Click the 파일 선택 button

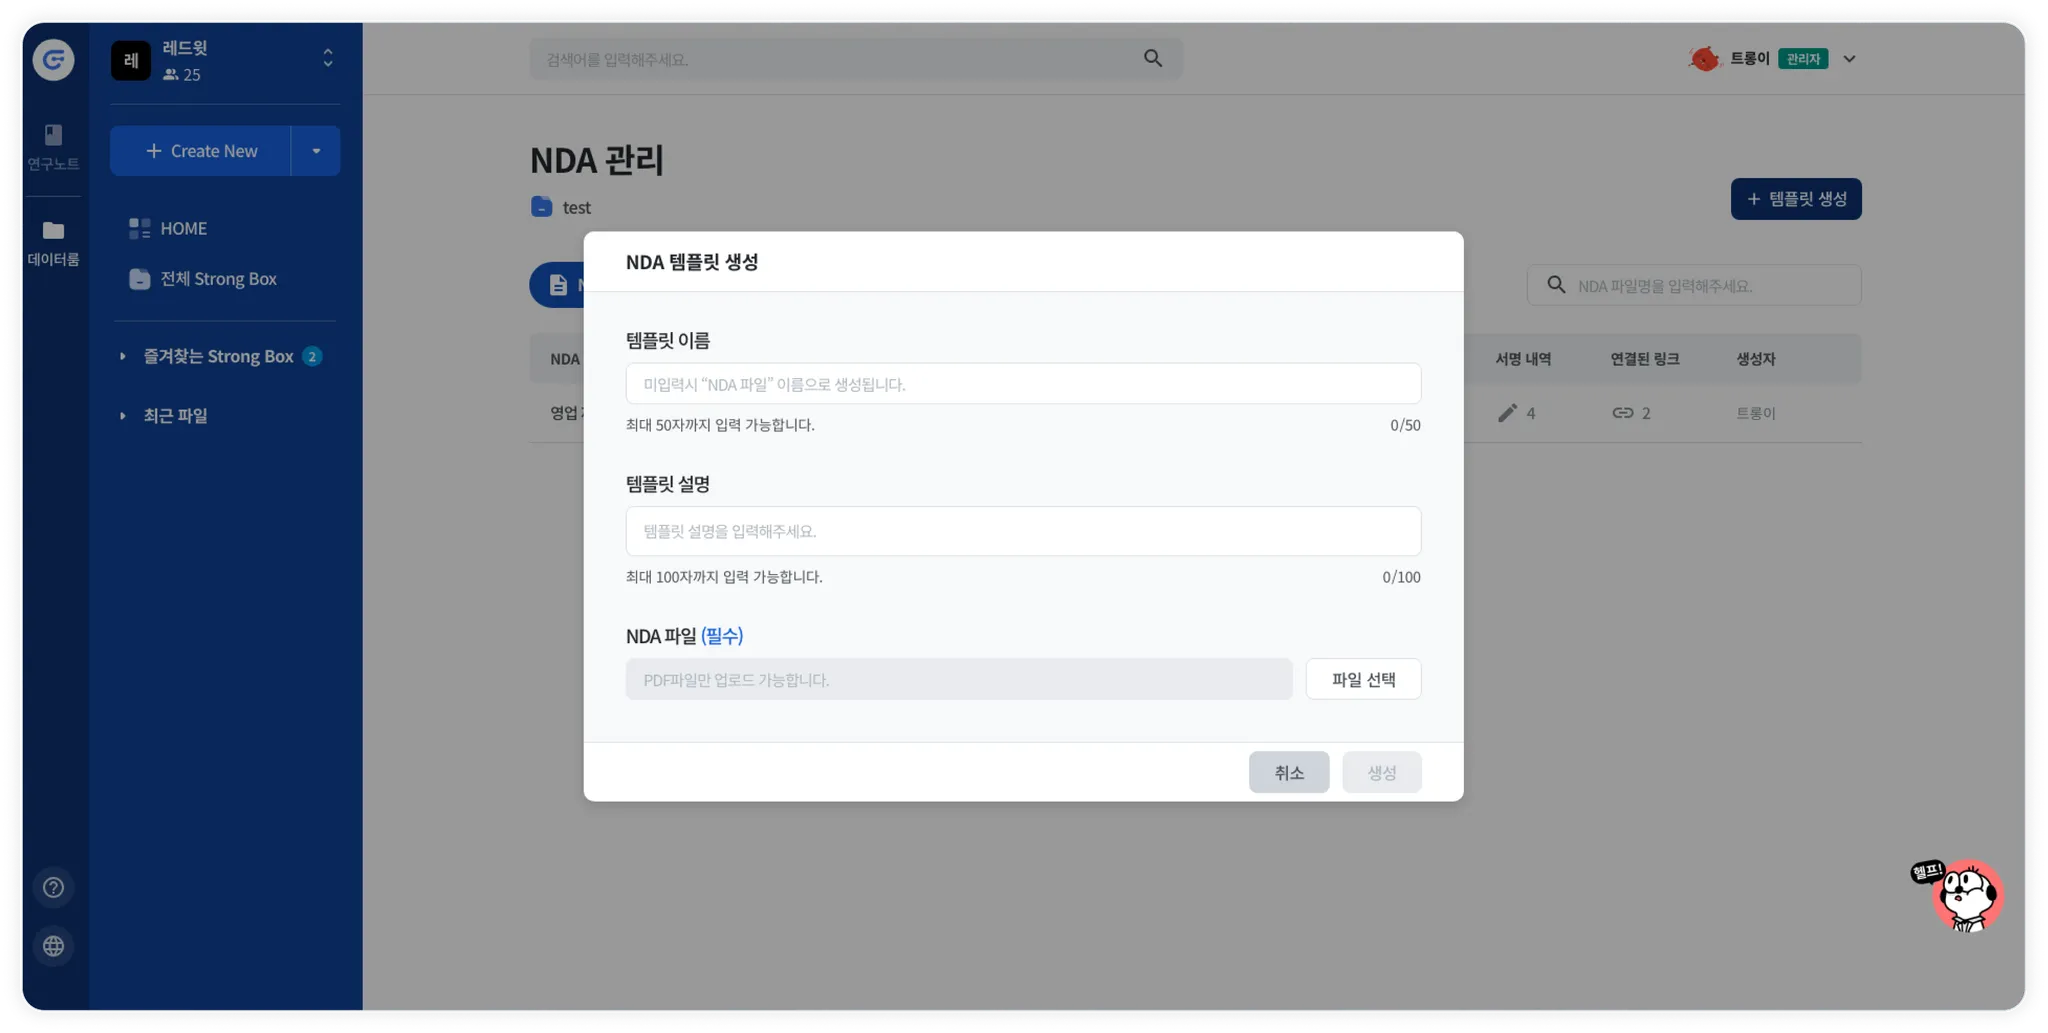click(x=1363, y=679)
